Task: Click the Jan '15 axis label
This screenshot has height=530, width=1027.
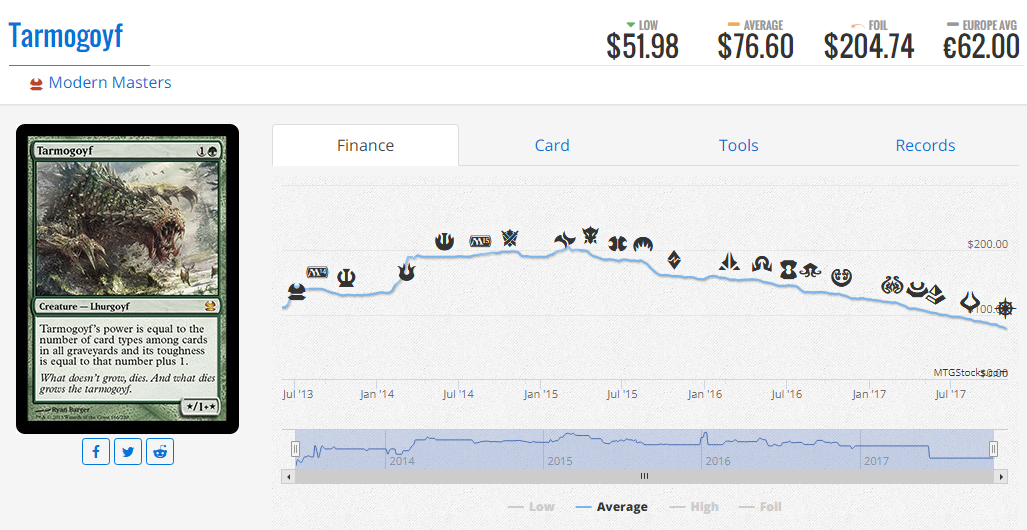Action: 541,394
